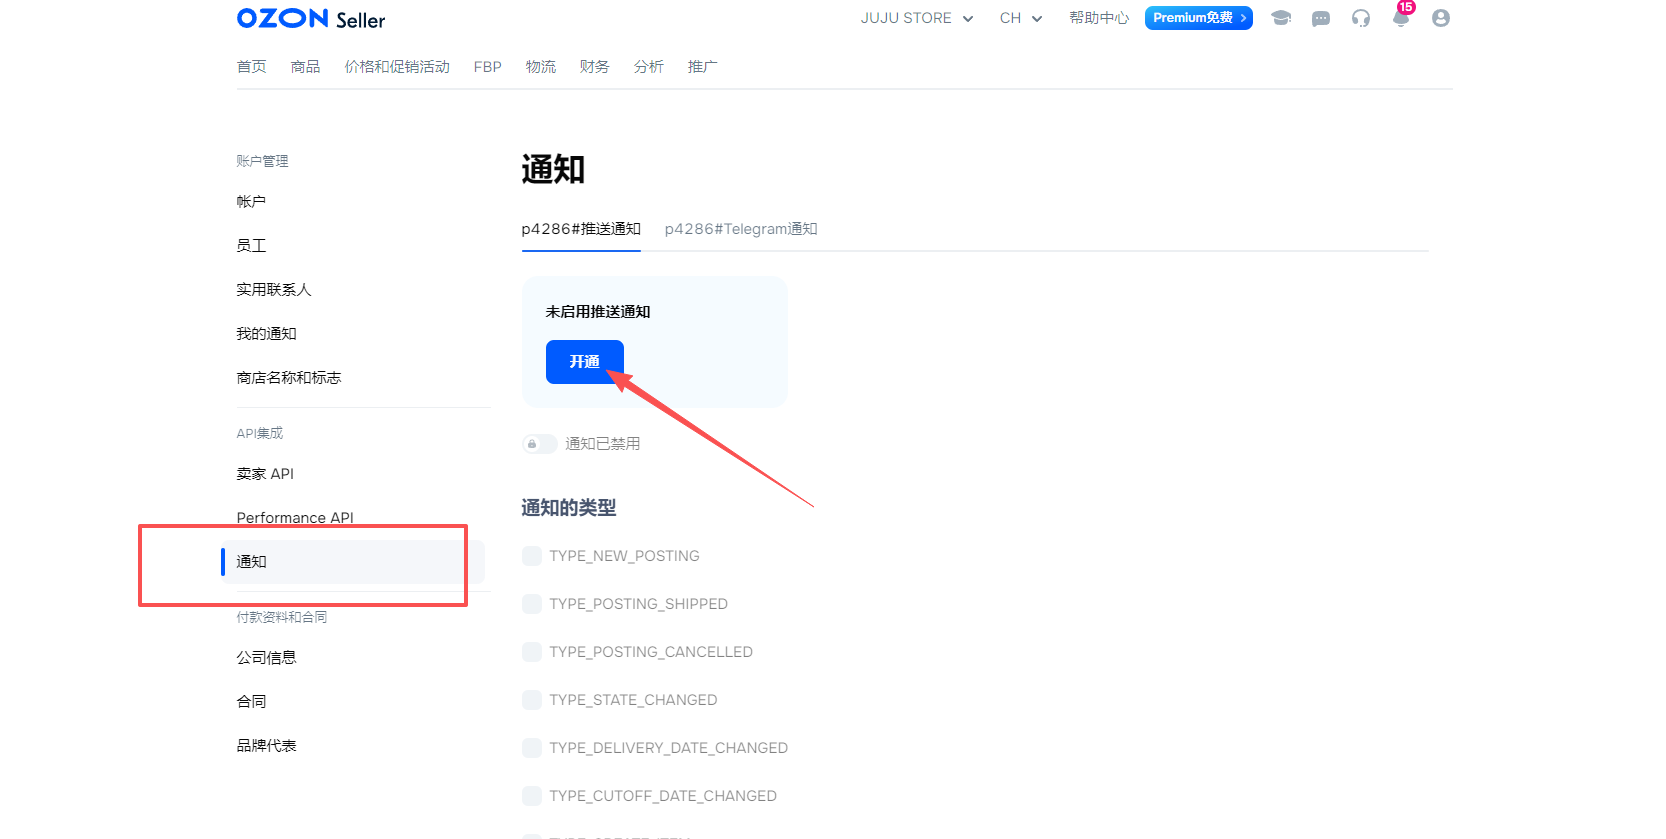
Task: Check TYPE_NEW_POSTING checkbox
Action: [x=532, y=556]
